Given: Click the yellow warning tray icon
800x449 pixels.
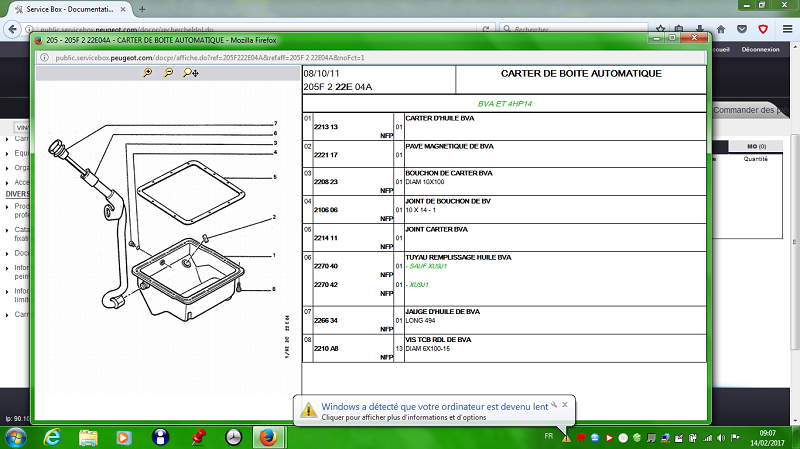Looking at the screenshot, I should coord(566,438).
